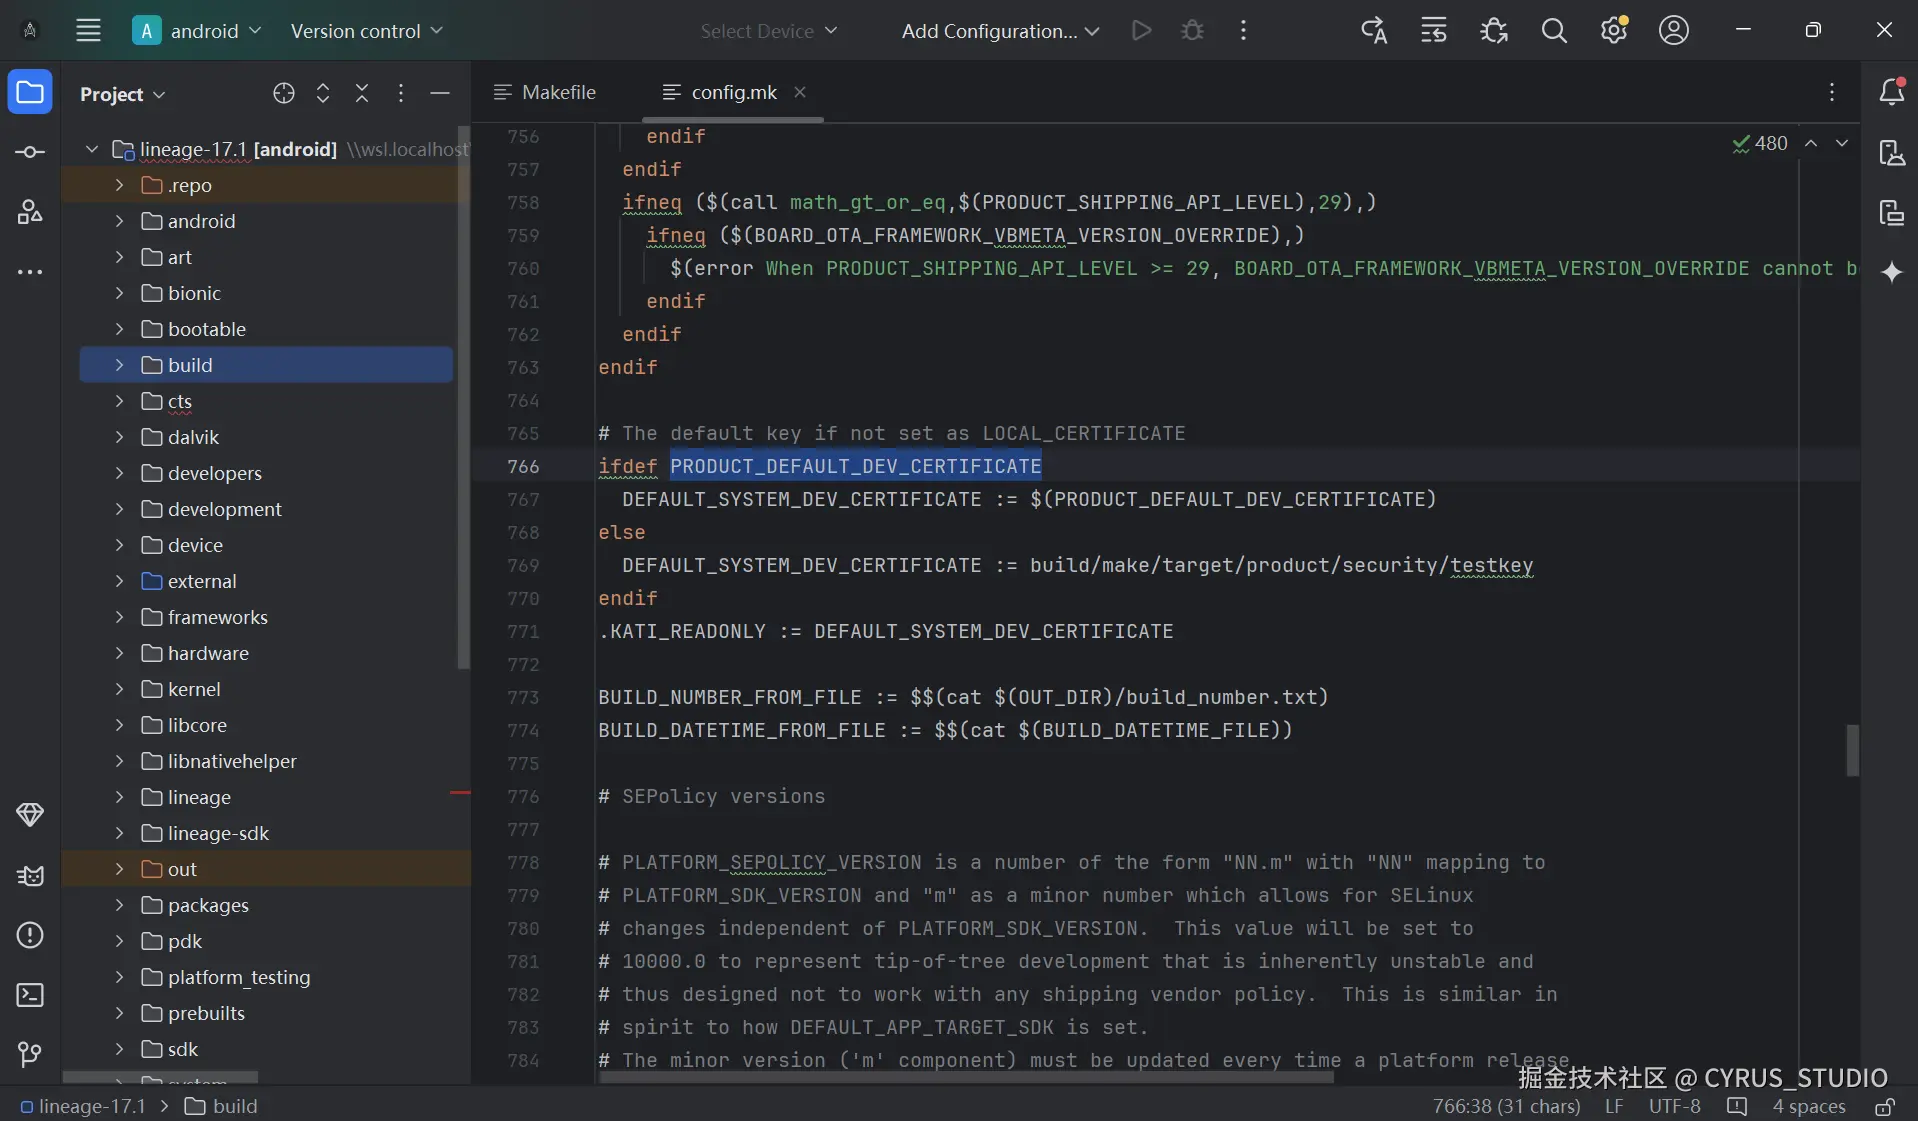Open the Terminal tool window
Image resolution: width=1918 pixels, height=1121 pixels.
(x=30, y=995)
